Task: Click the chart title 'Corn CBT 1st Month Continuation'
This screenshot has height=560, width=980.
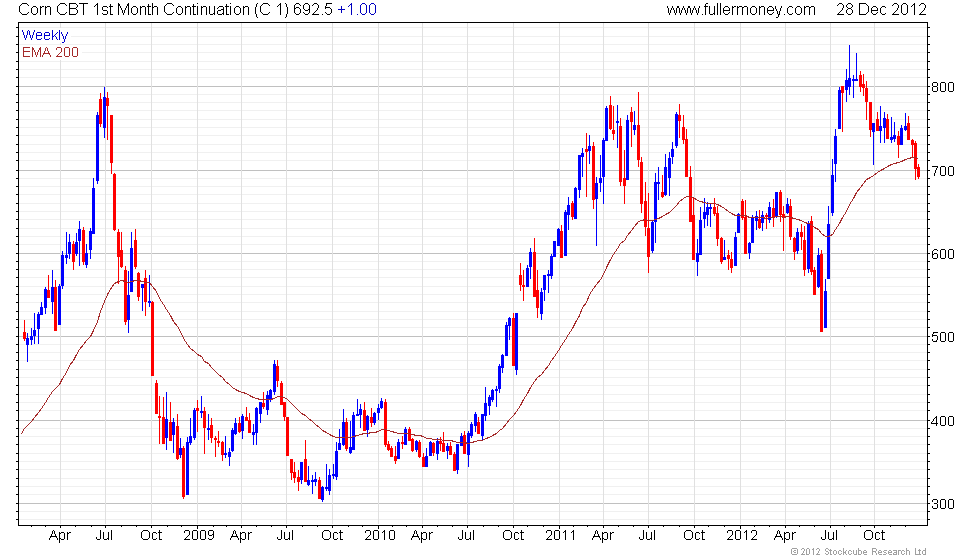Action: tap(134, 10)
